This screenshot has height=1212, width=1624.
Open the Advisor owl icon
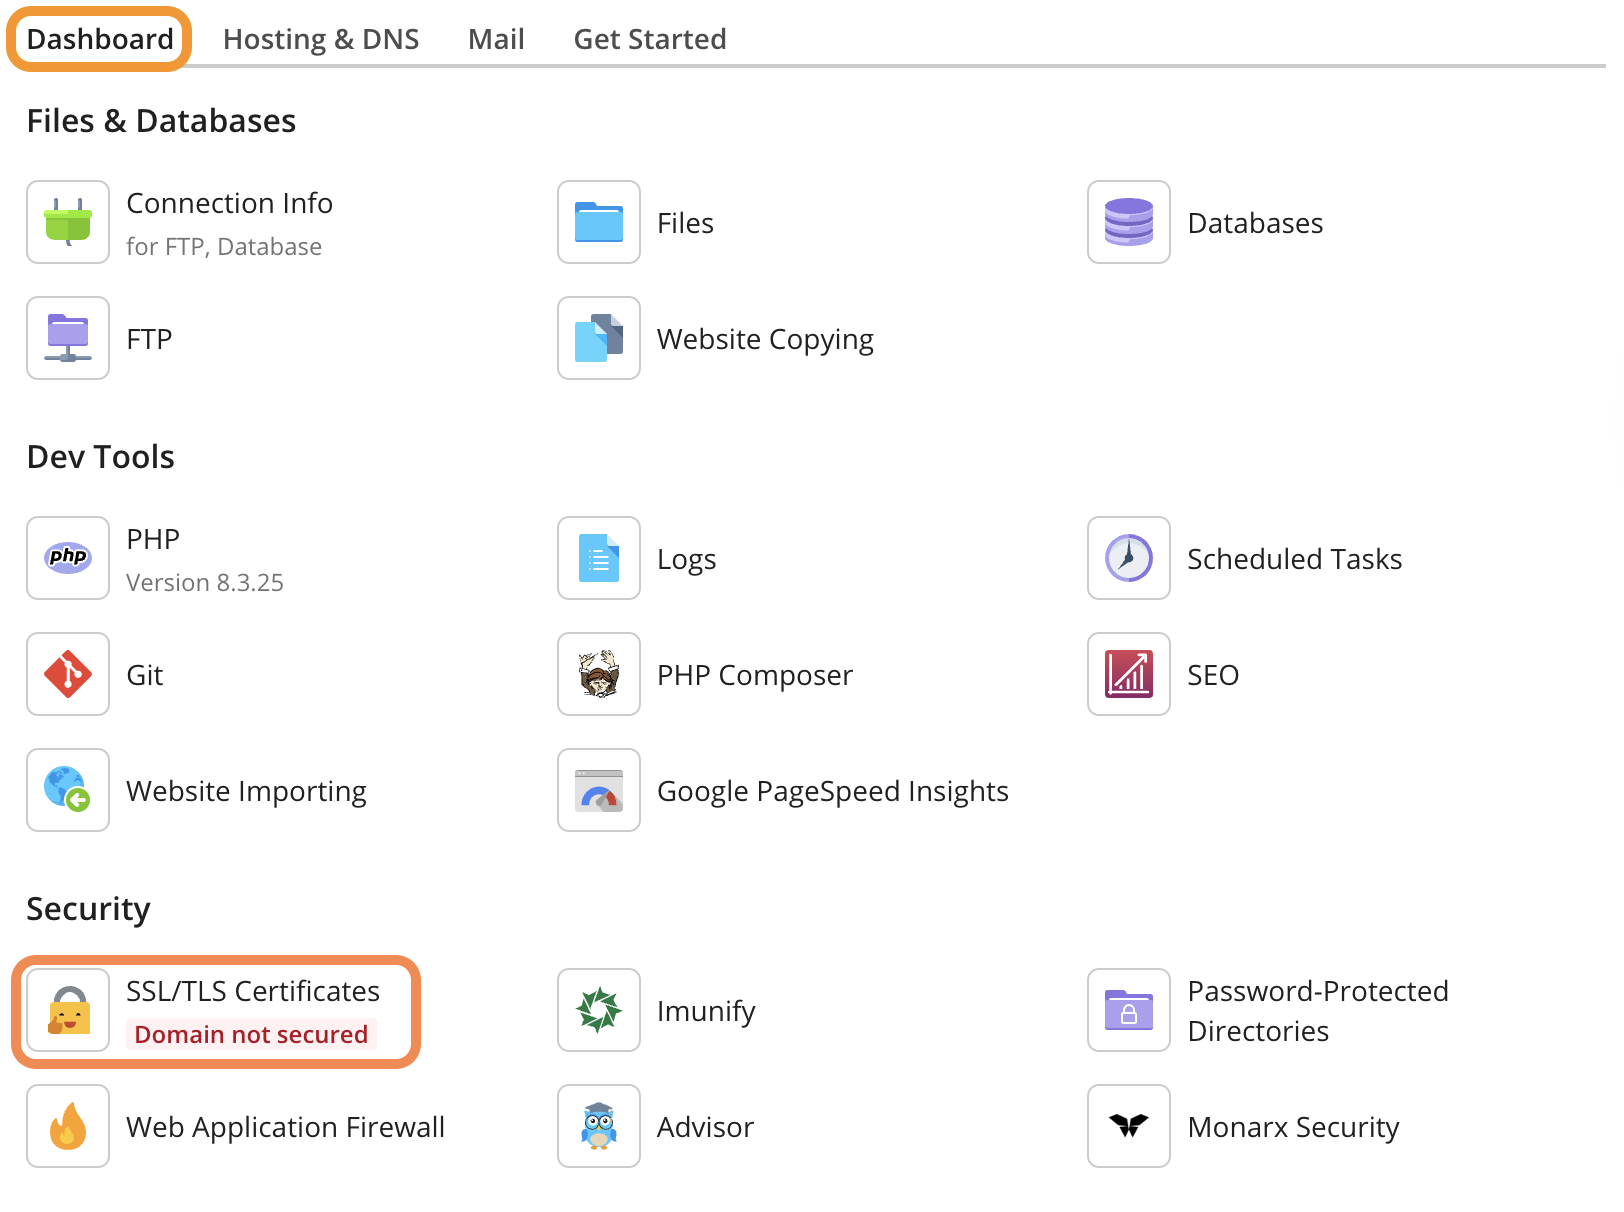pos(598,1126)
